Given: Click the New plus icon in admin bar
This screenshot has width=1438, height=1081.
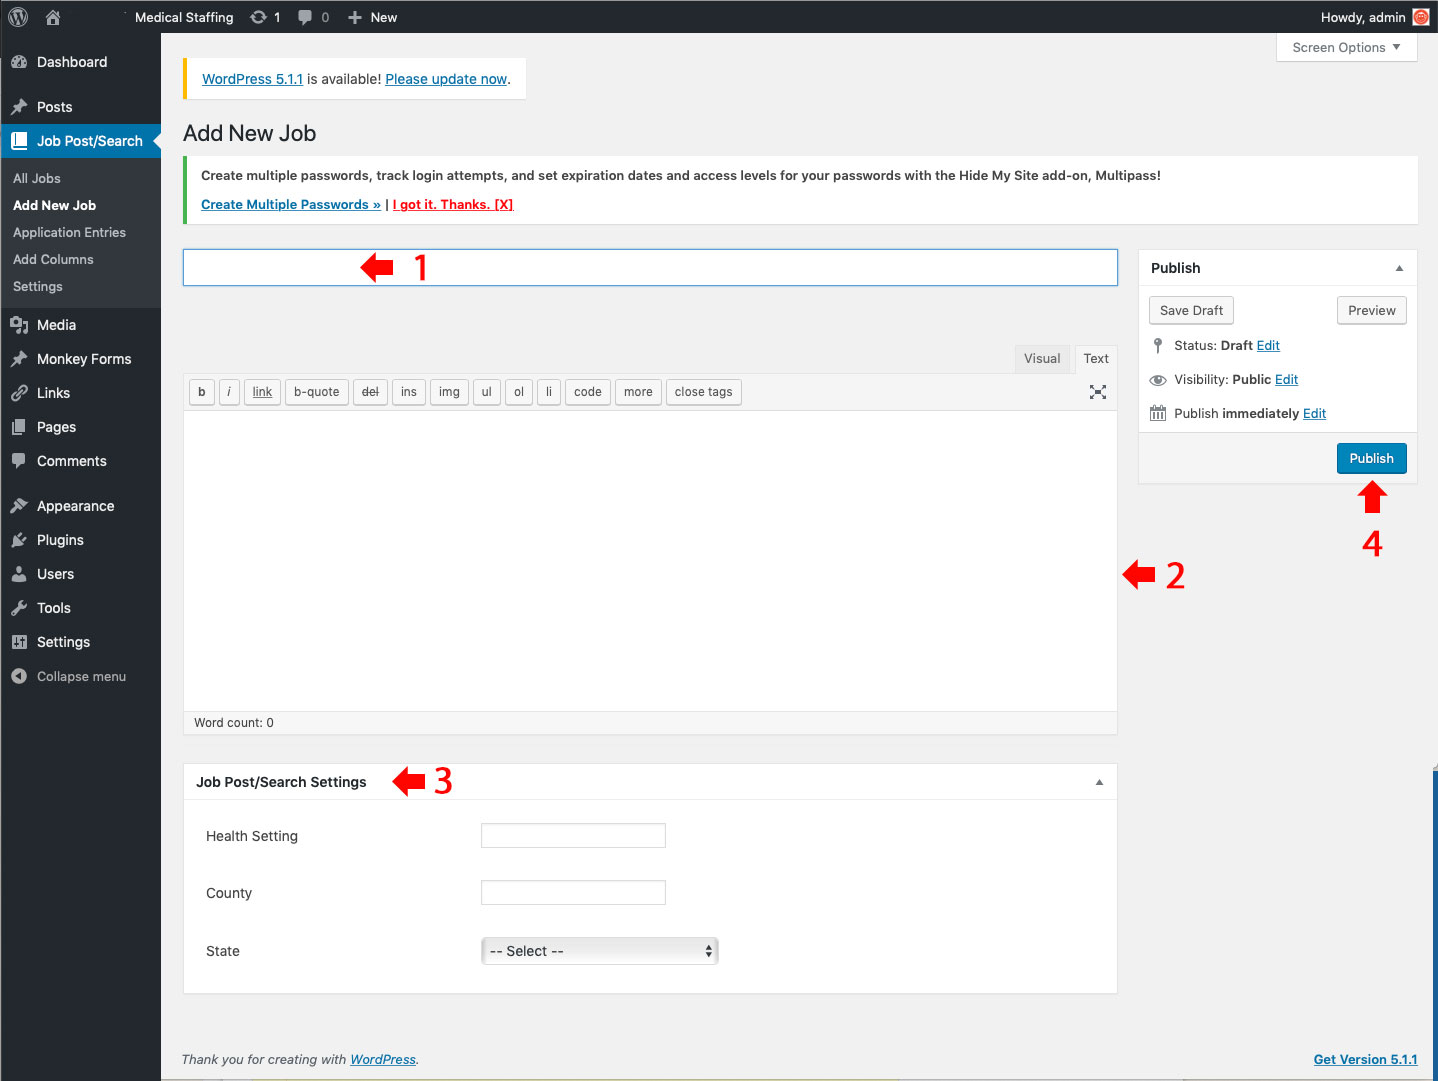Looking at the screenshot, I should tap(355, 17).
